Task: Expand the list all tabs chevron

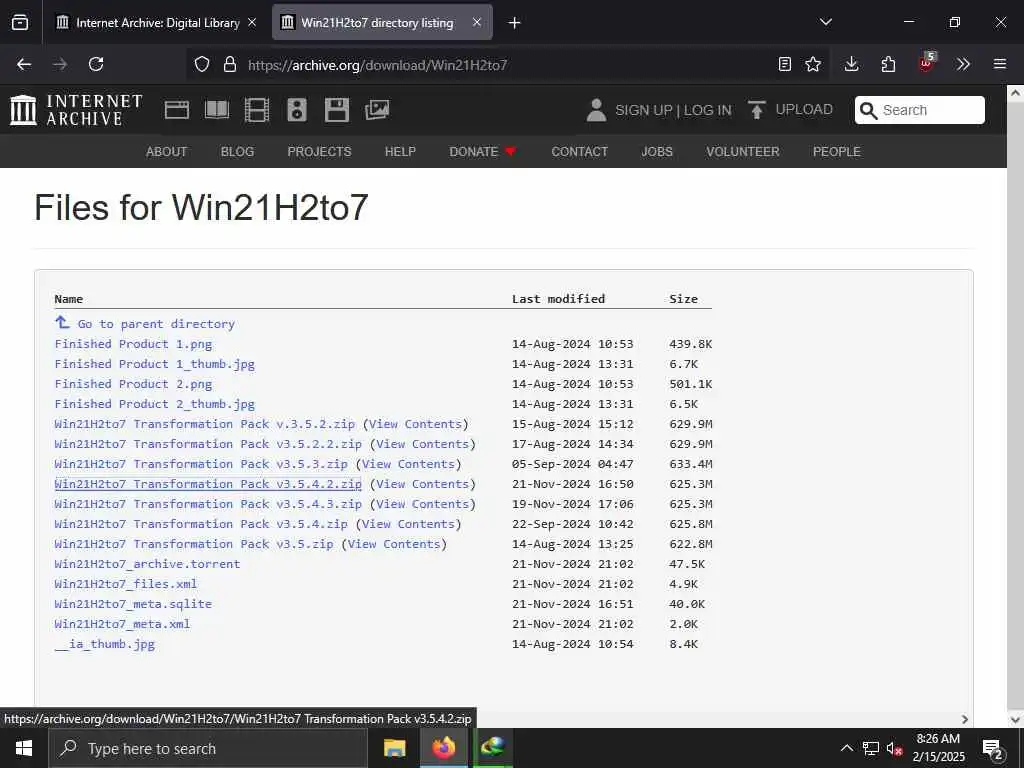Action: [826, 22]
